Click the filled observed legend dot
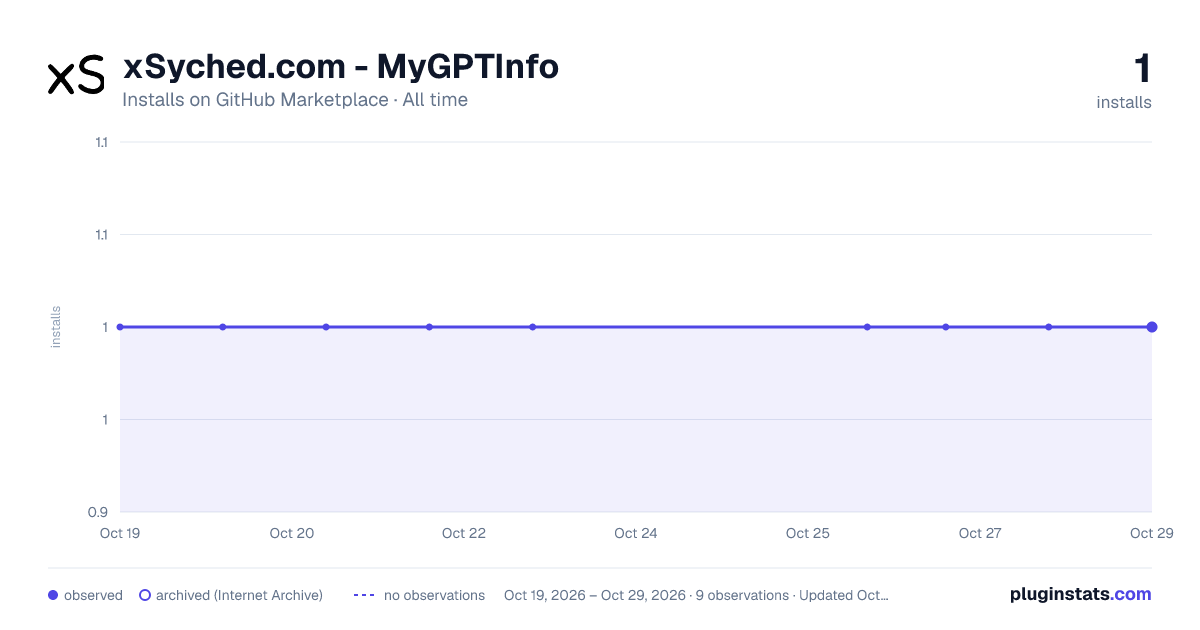This screenshot has width=1200, height=630. point(53,595)
